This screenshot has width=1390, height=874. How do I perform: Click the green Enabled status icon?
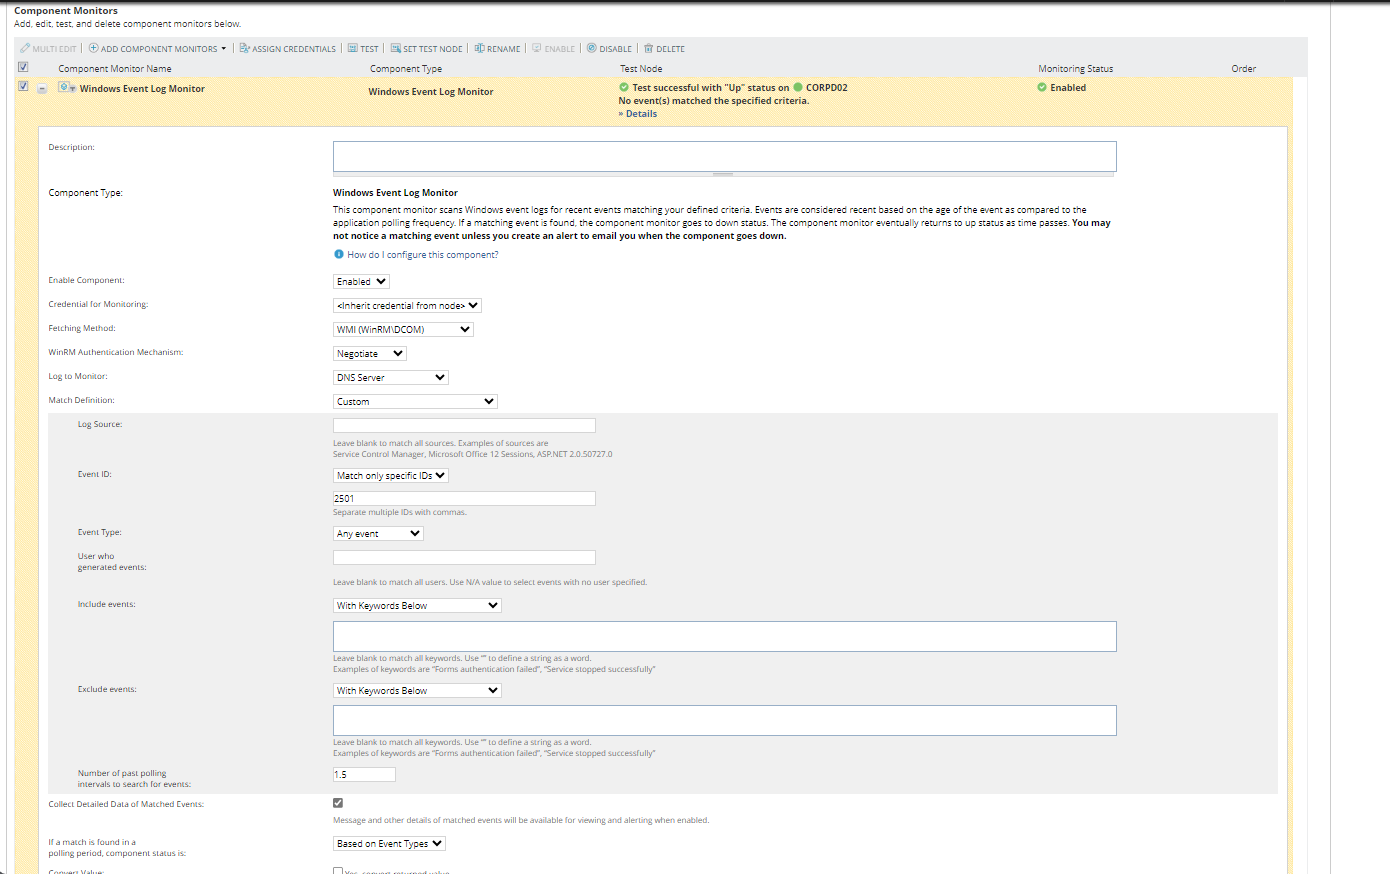[x=1042, y=87]
